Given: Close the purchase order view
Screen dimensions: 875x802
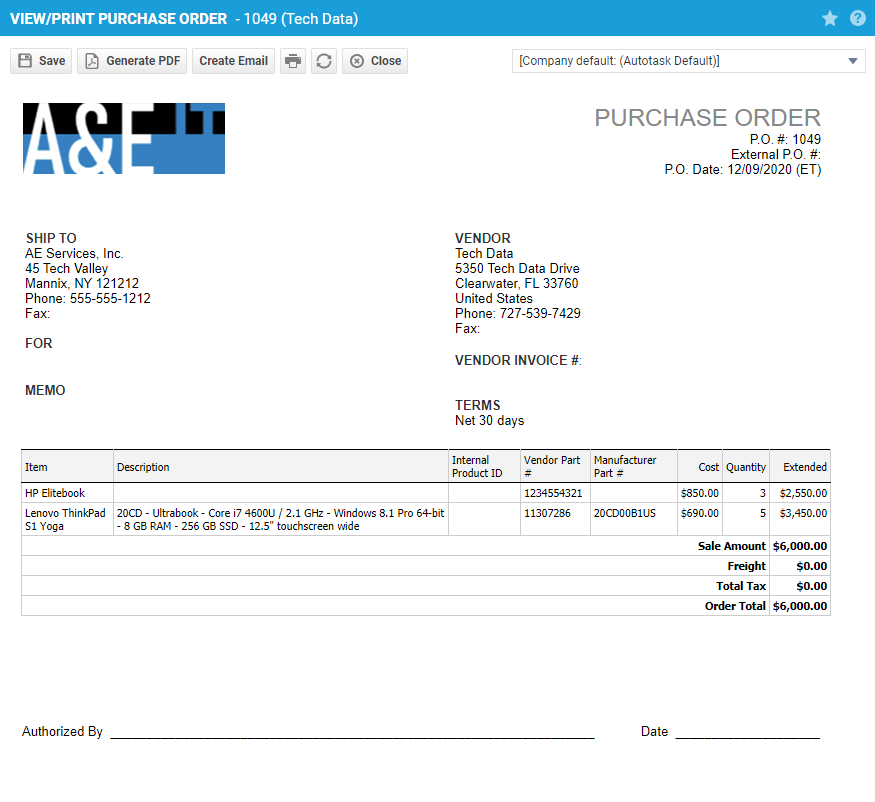Looking at the screenshot, I should (x=375, y=61).
